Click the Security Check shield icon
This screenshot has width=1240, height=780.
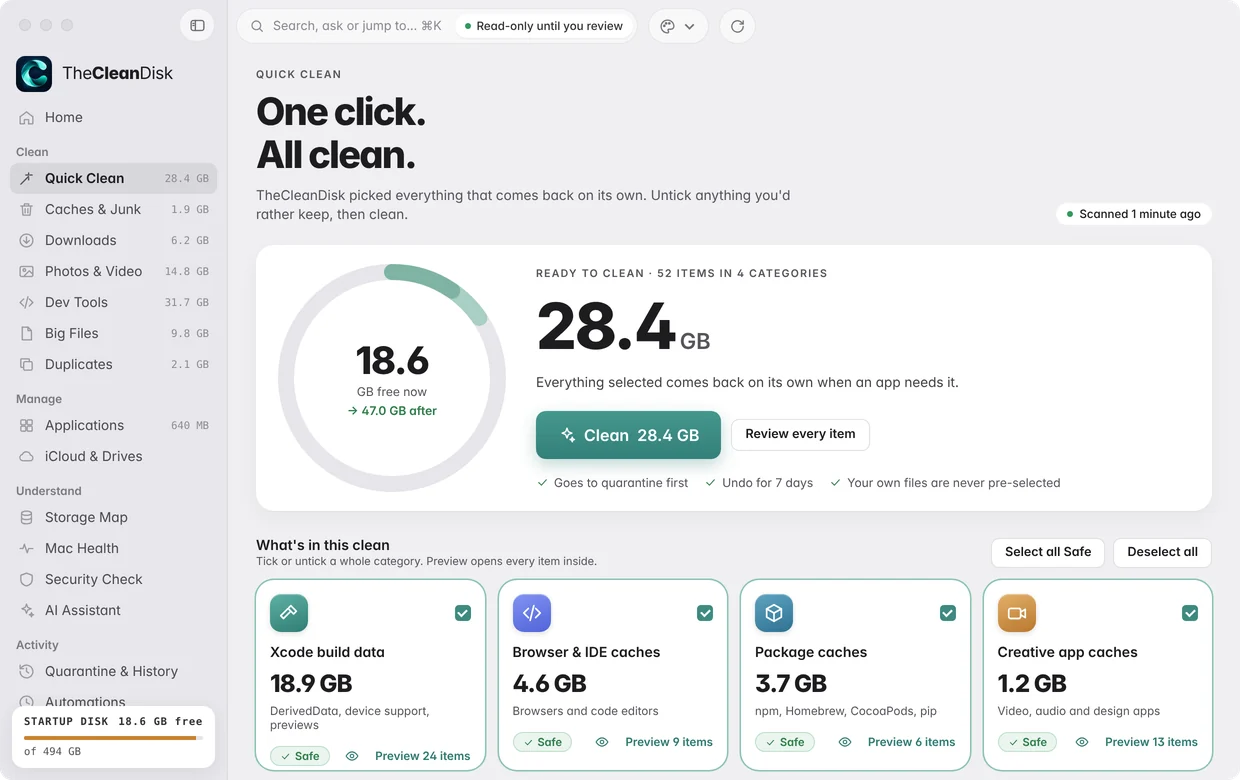27,579
